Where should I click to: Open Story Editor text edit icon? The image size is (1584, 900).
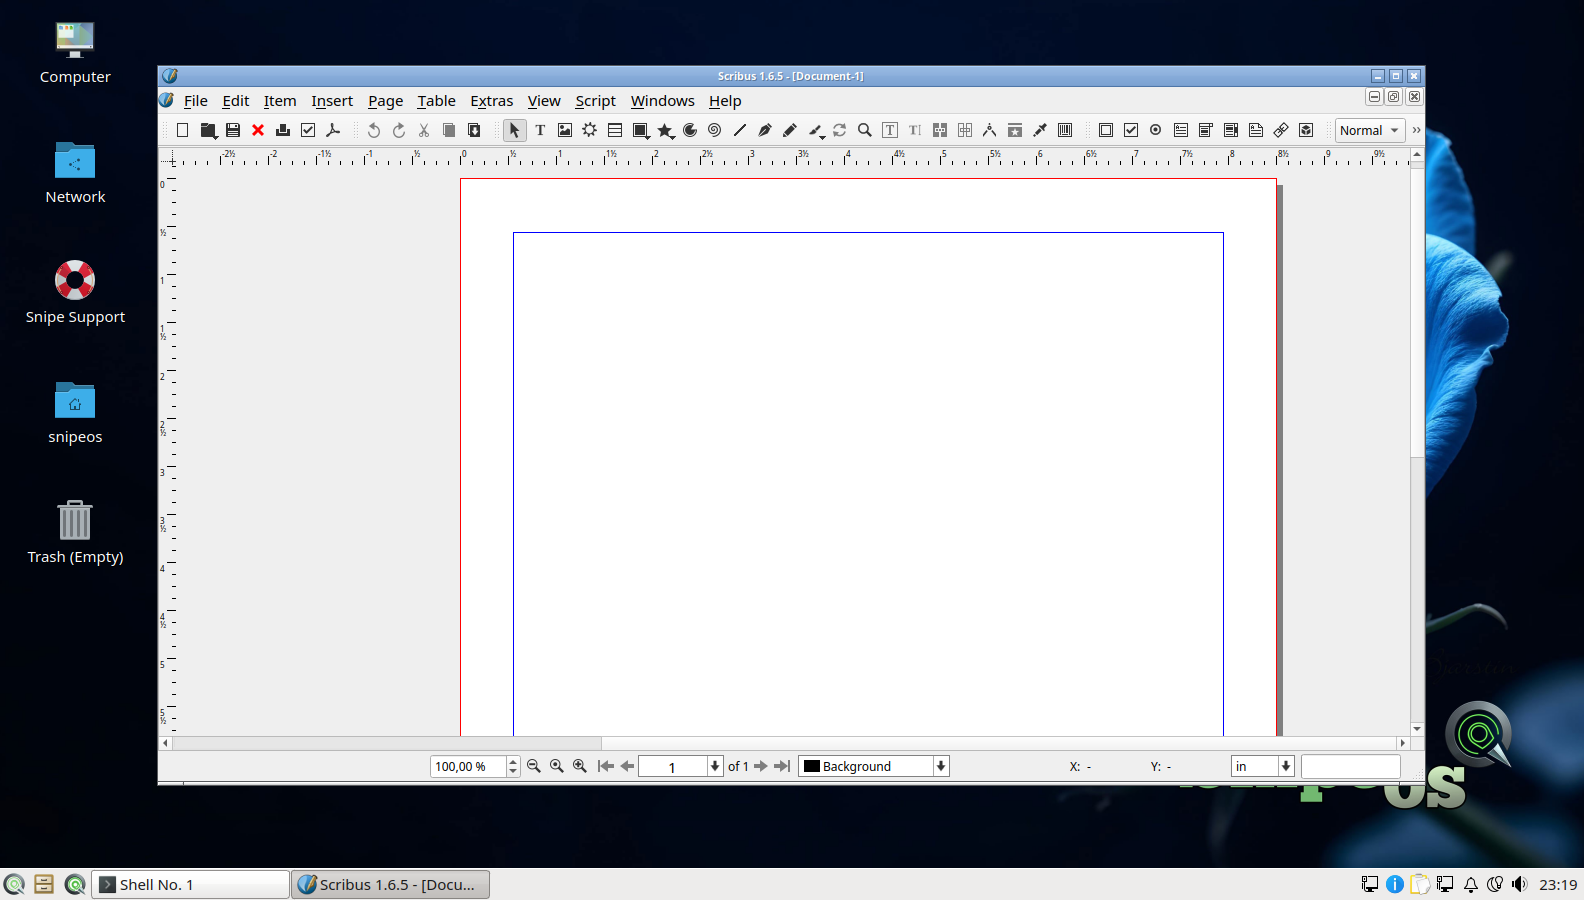915,130
